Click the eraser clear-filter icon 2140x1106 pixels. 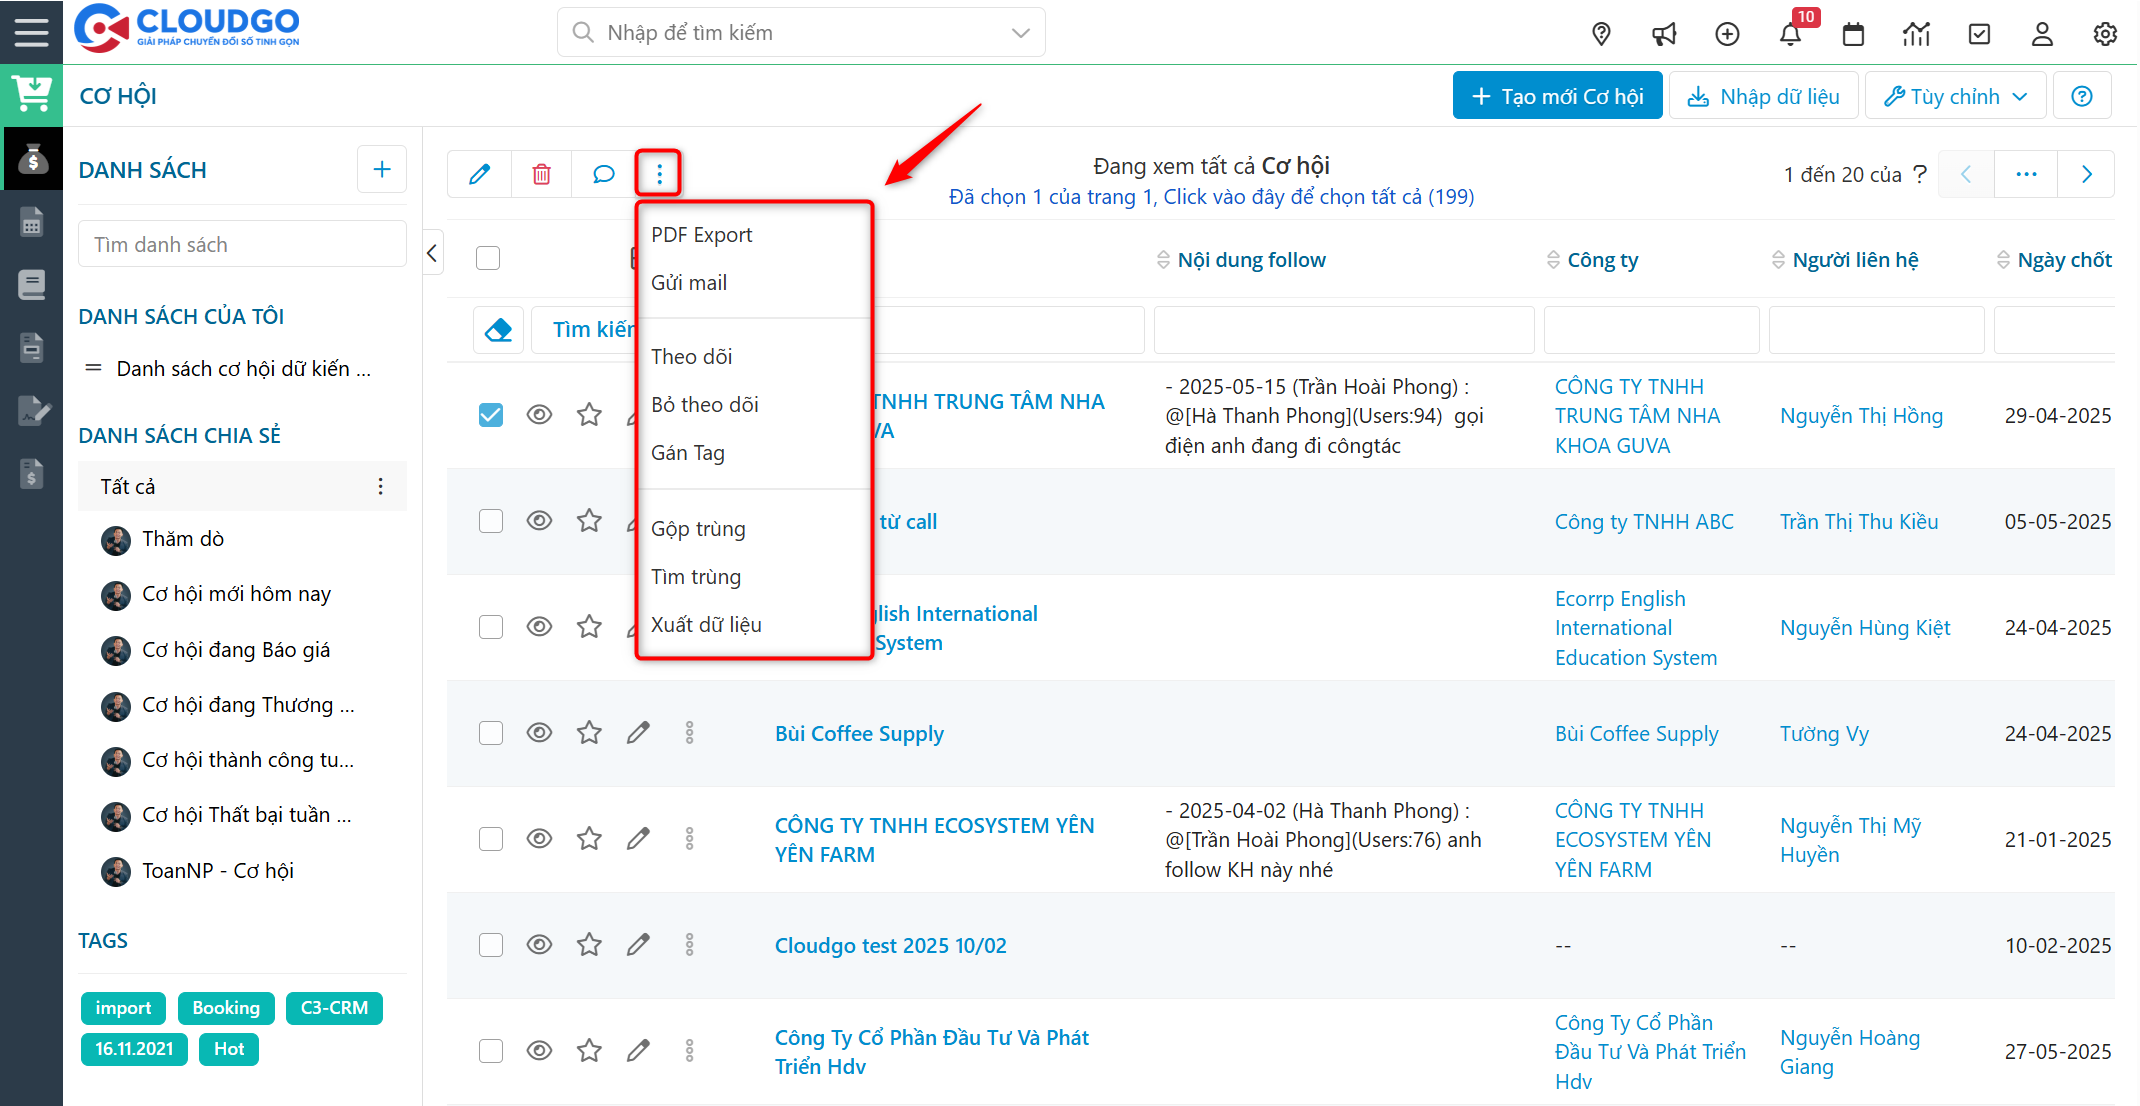[498, 330]
